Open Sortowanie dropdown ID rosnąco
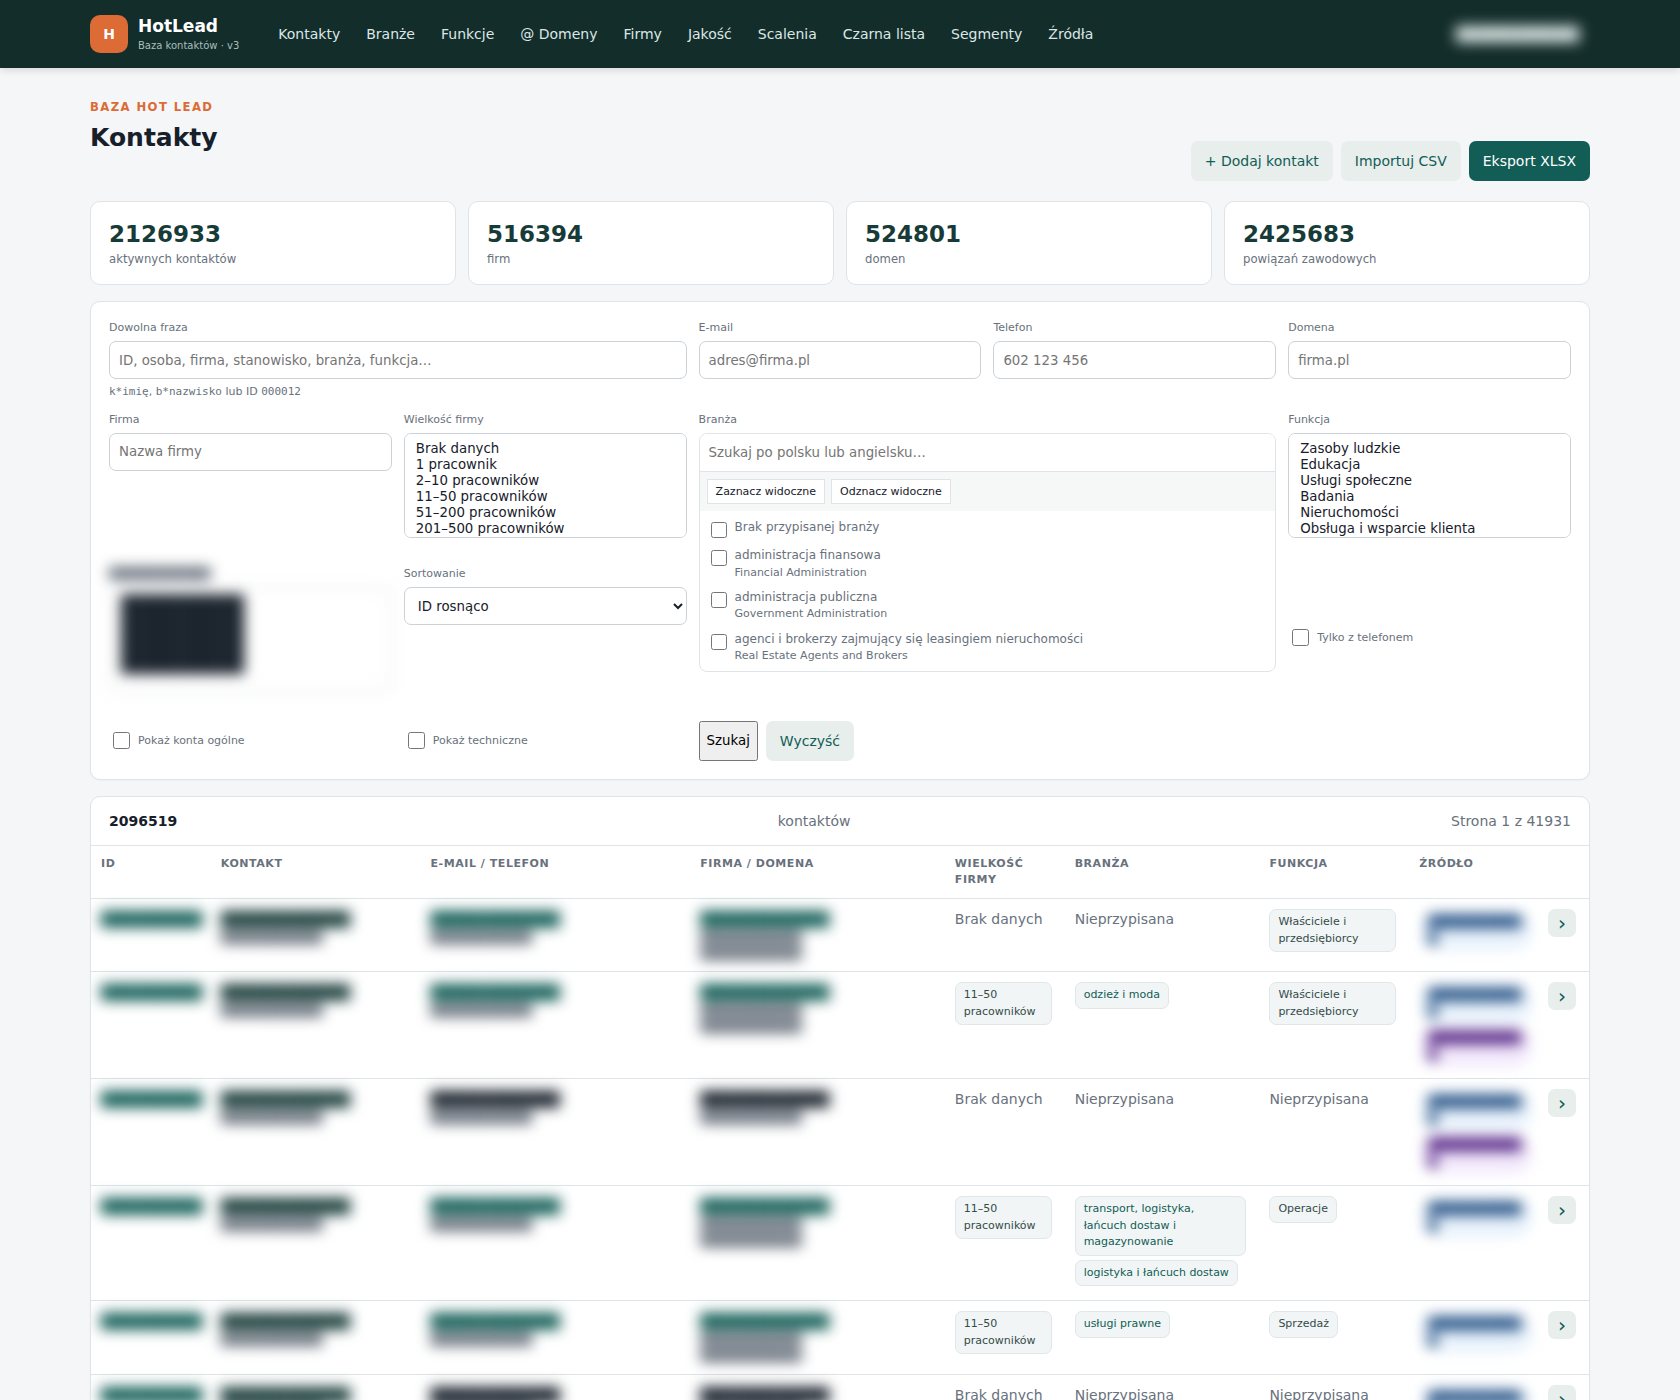The width and height of the screenshot is (1680, 1400). [x=545, y=606]
